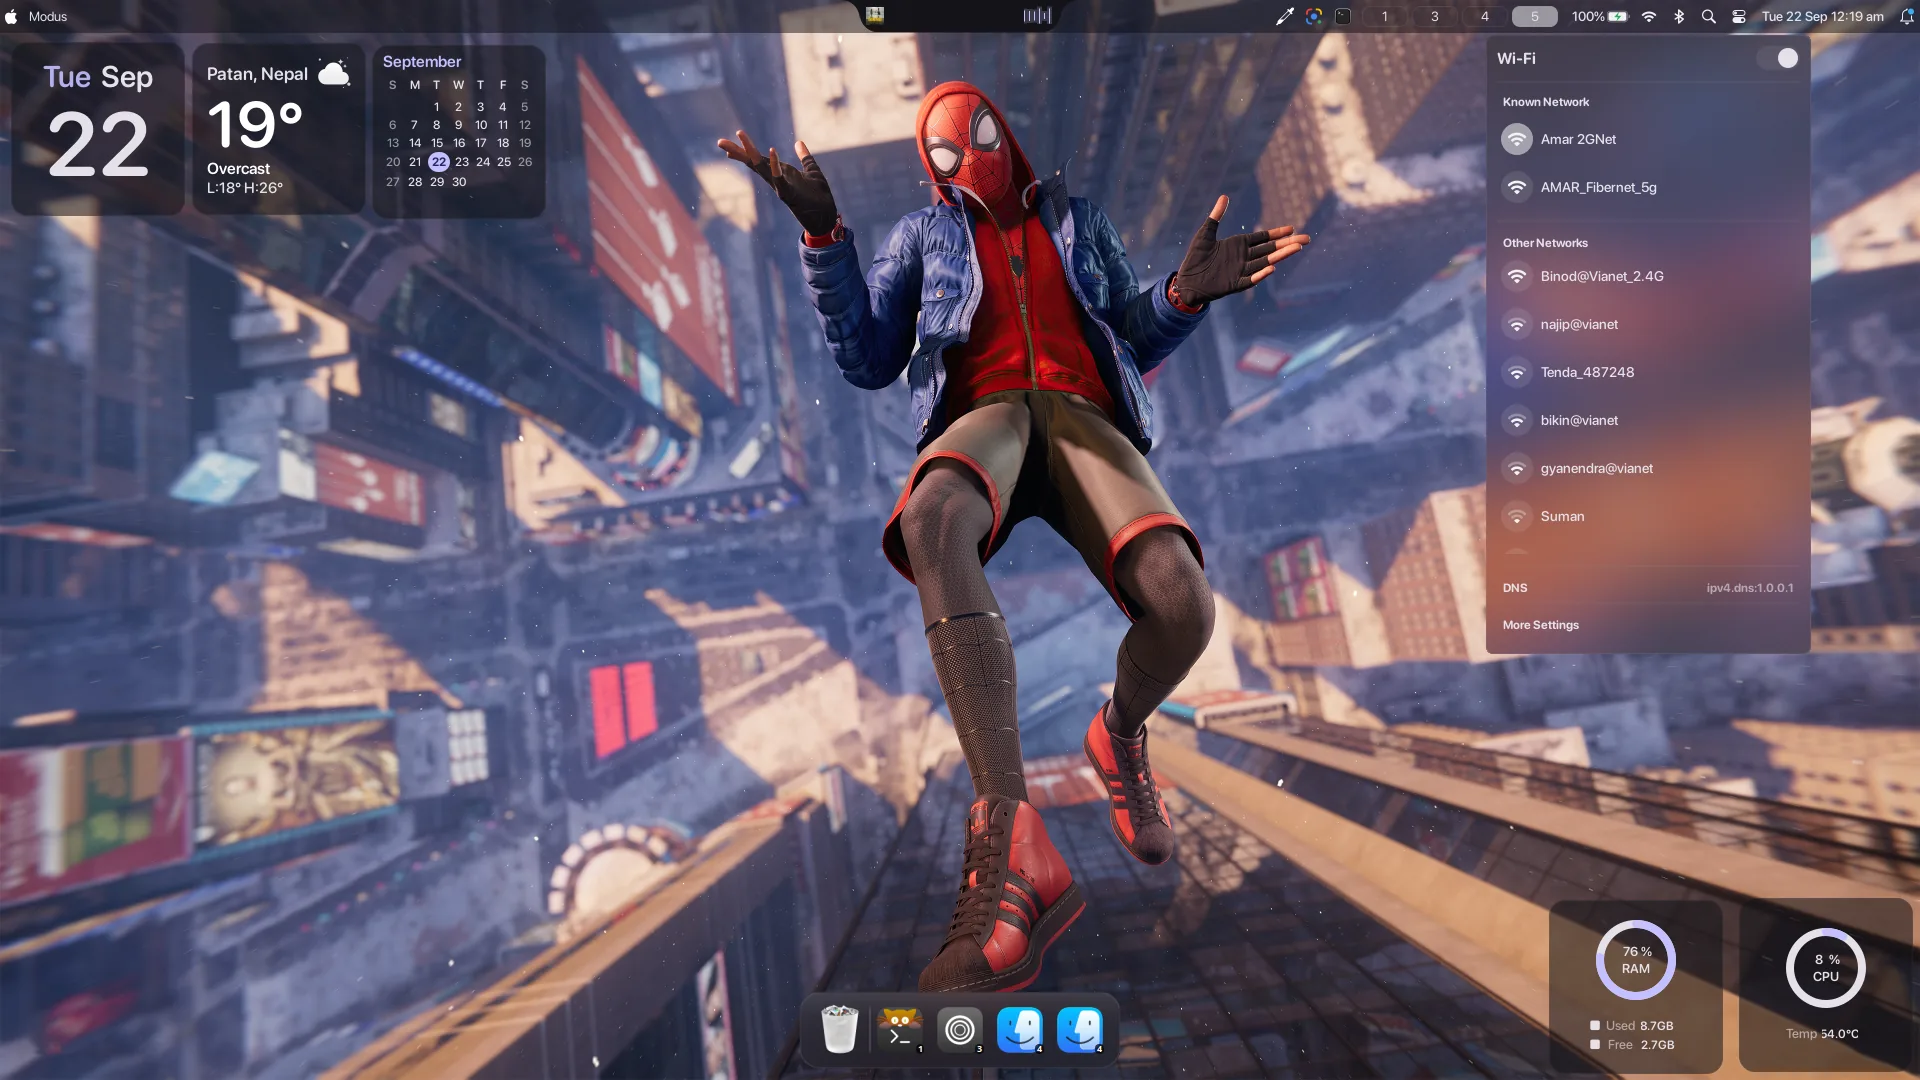Open the concentric circles app in dock

[x=959, y=1029]
